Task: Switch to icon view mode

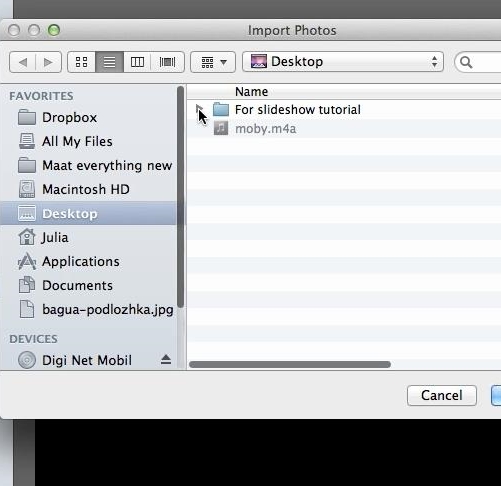Action: point(82,62)
